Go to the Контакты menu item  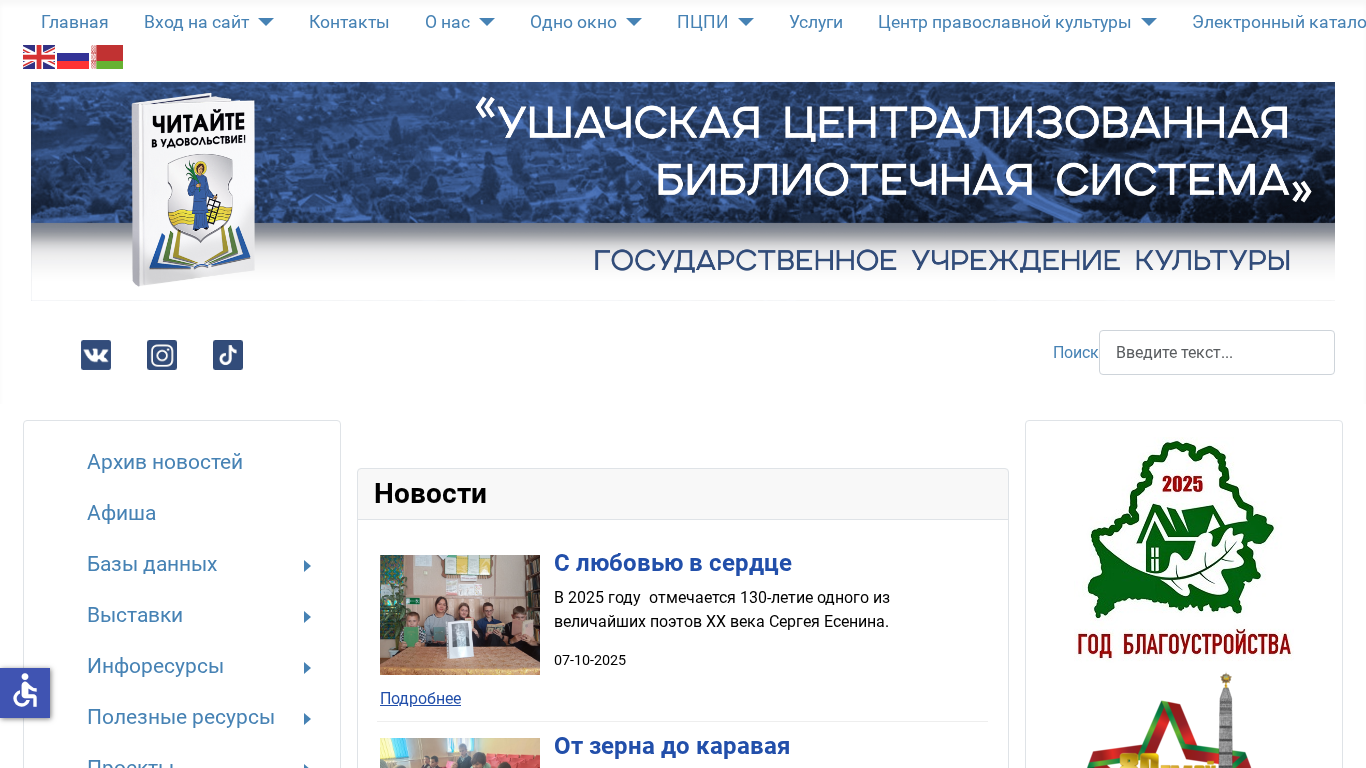pyautogui.click(x=349, y=22)
